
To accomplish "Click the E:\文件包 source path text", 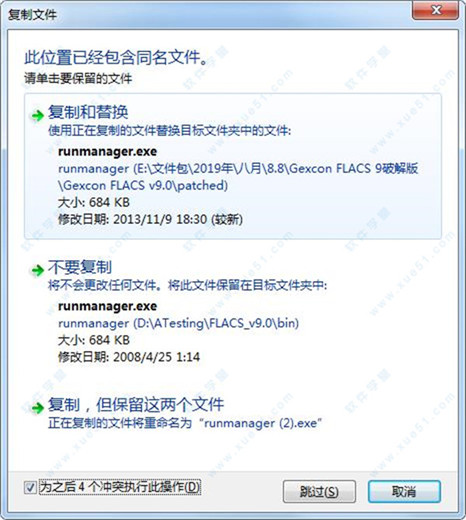I will 238,177.
